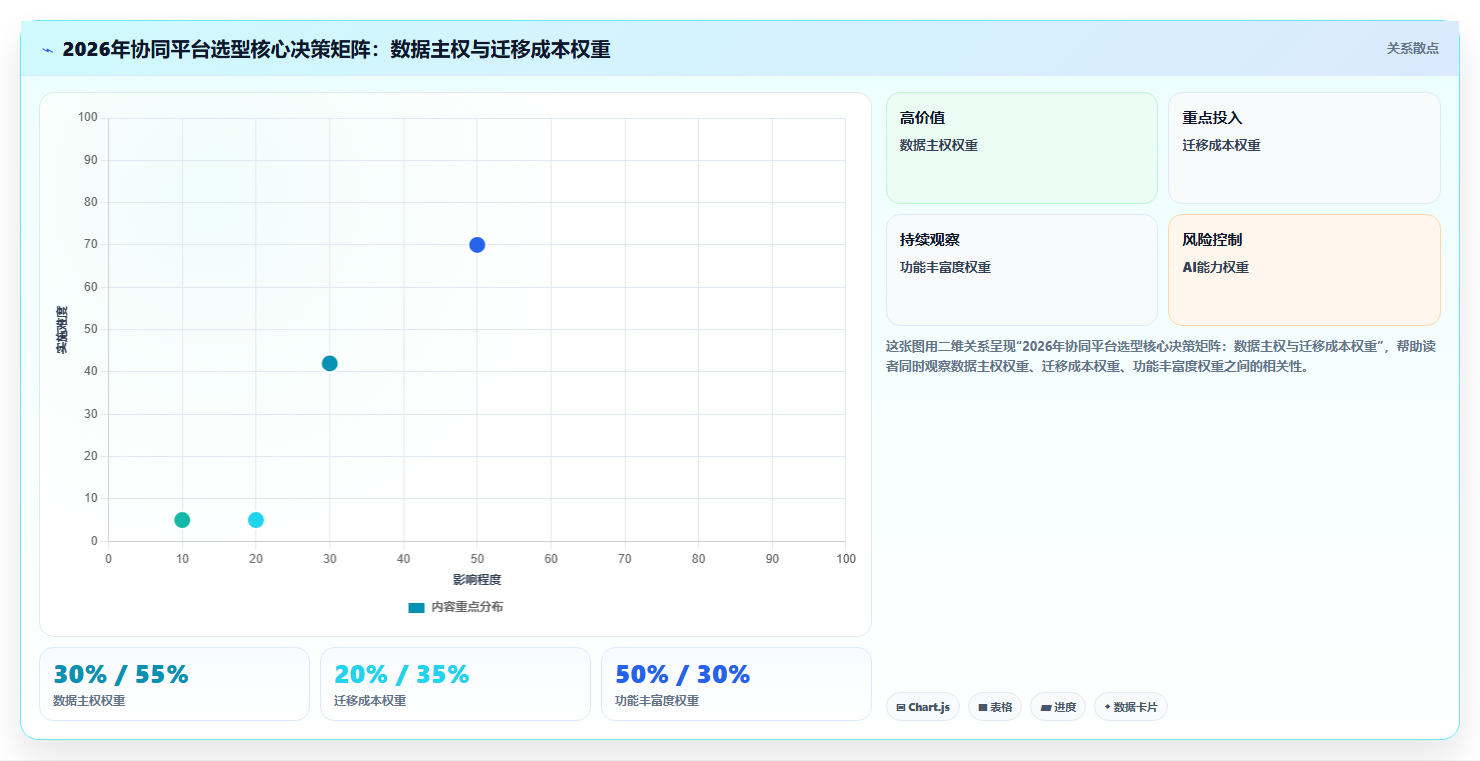Click the 内容重点分布 legend label
Screen dimensions: 1480x761
click(467, 607)
